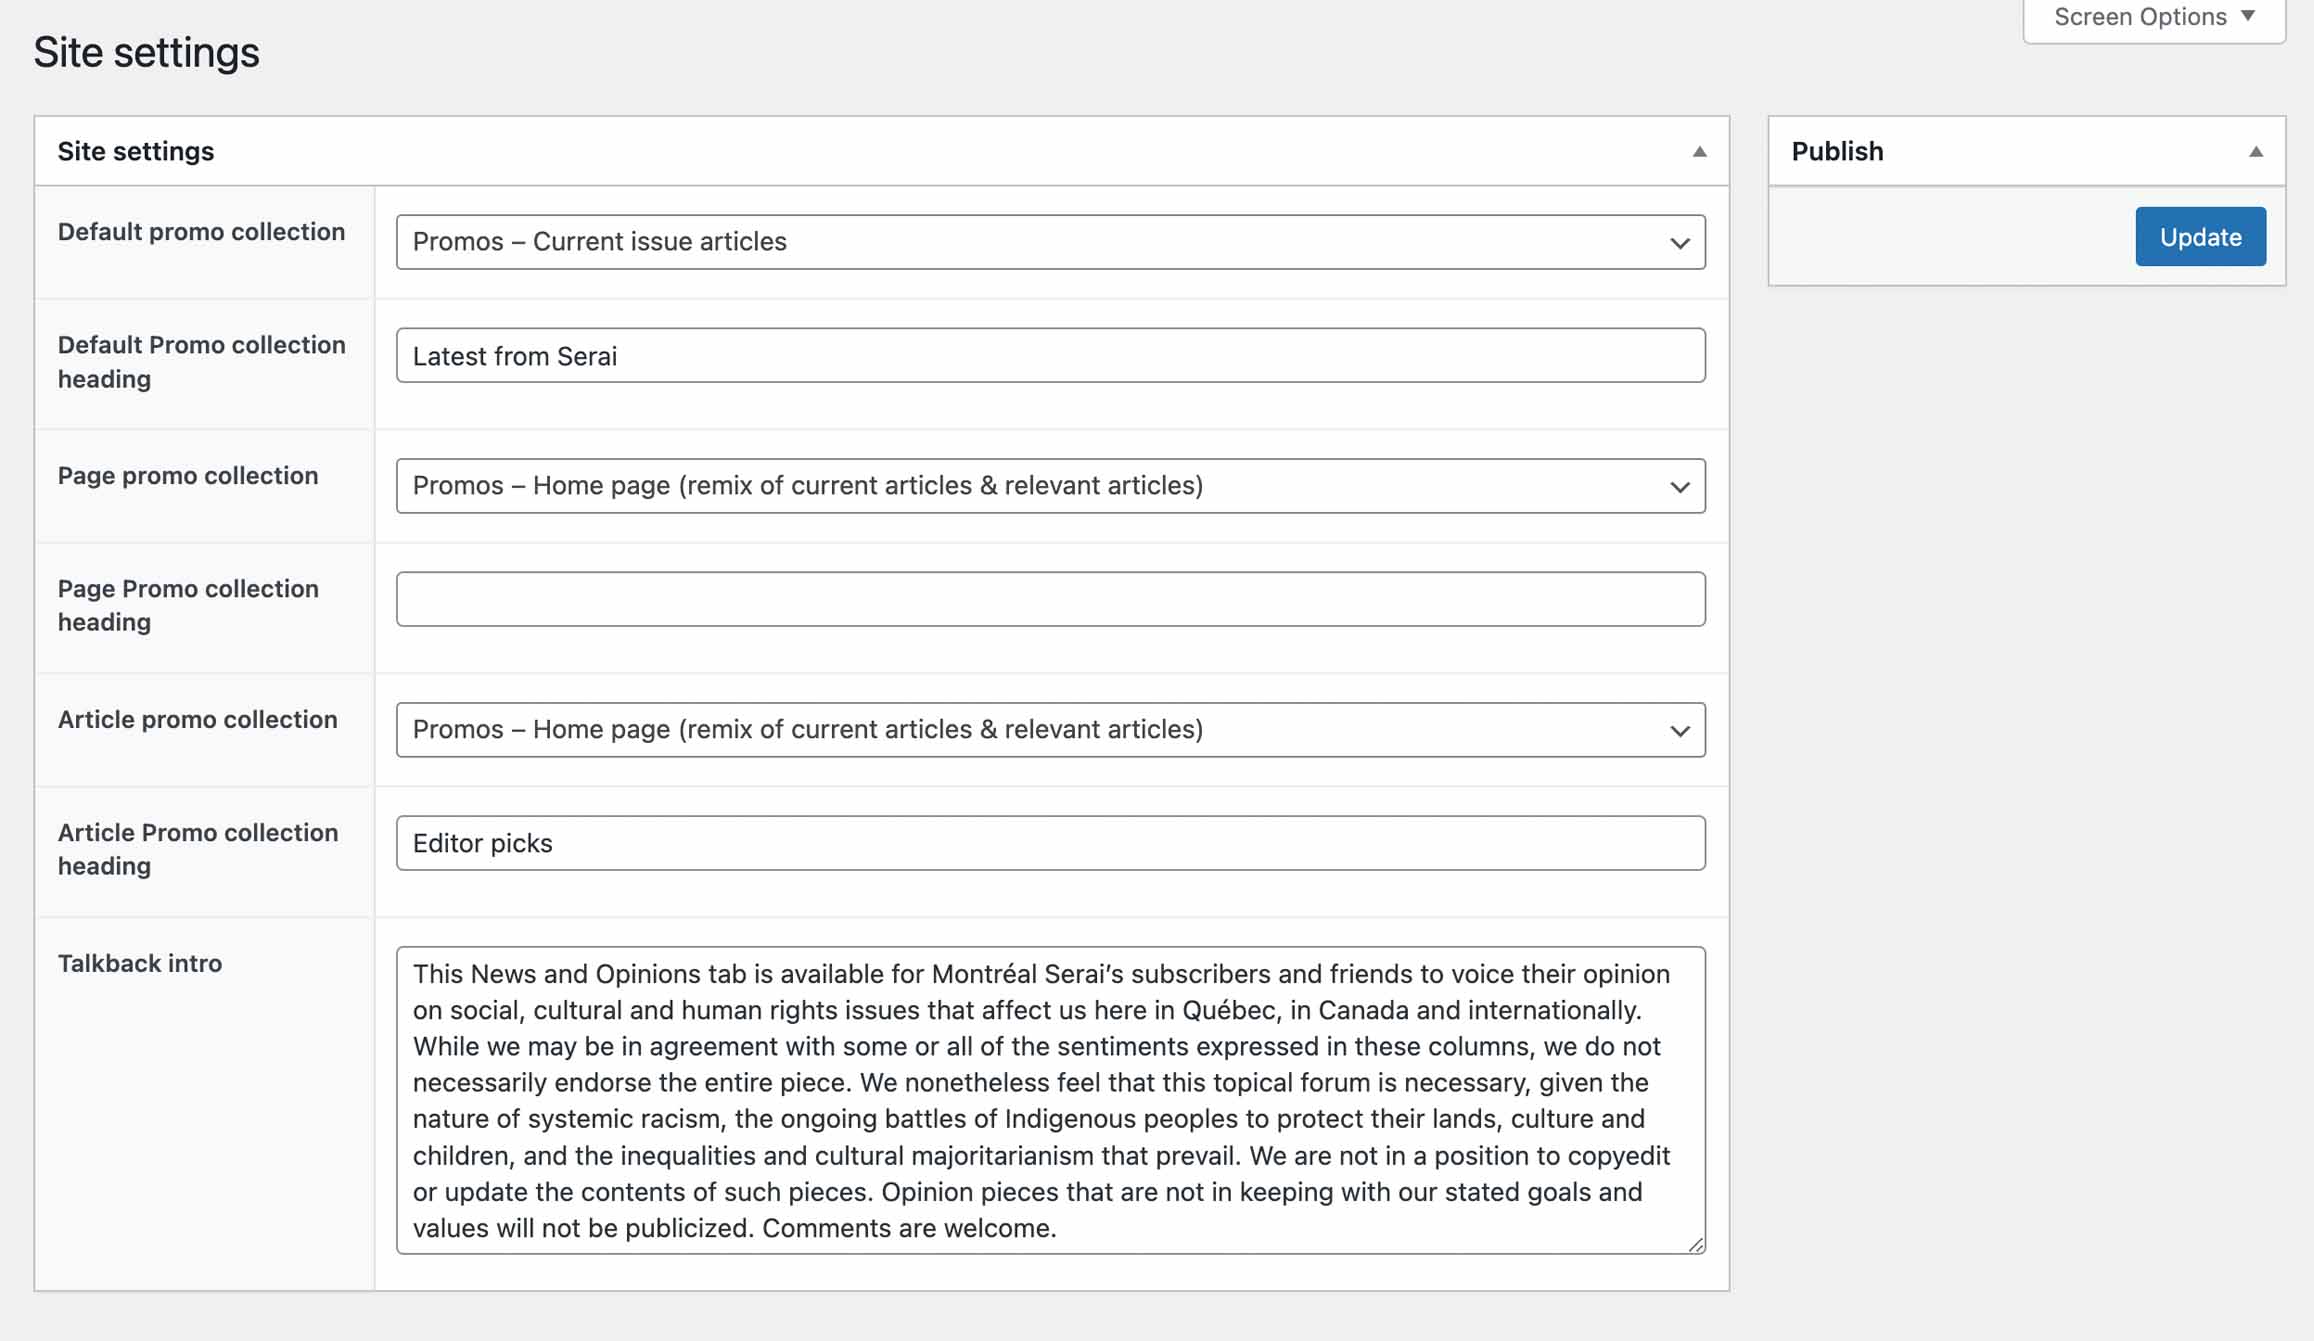Open Default promo collection dropdown

tap(1048, 242)
